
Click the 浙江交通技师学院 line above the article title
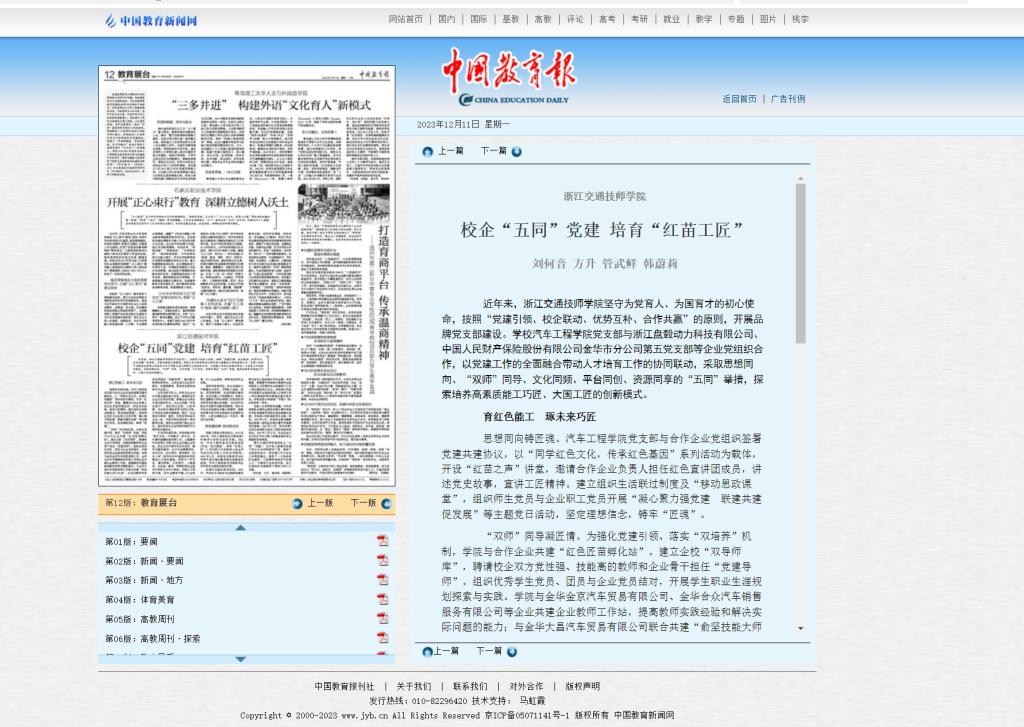click(x=605, y=197)
